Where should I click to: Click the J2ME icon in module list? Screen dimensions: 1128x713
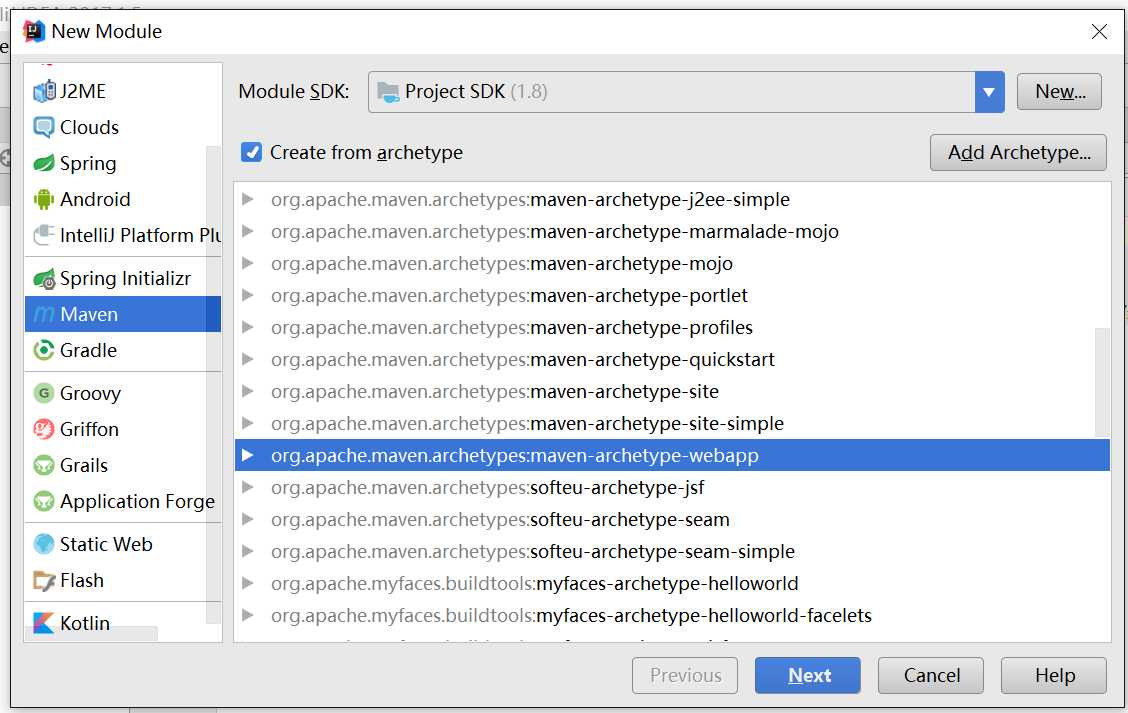tap(44, 91)
